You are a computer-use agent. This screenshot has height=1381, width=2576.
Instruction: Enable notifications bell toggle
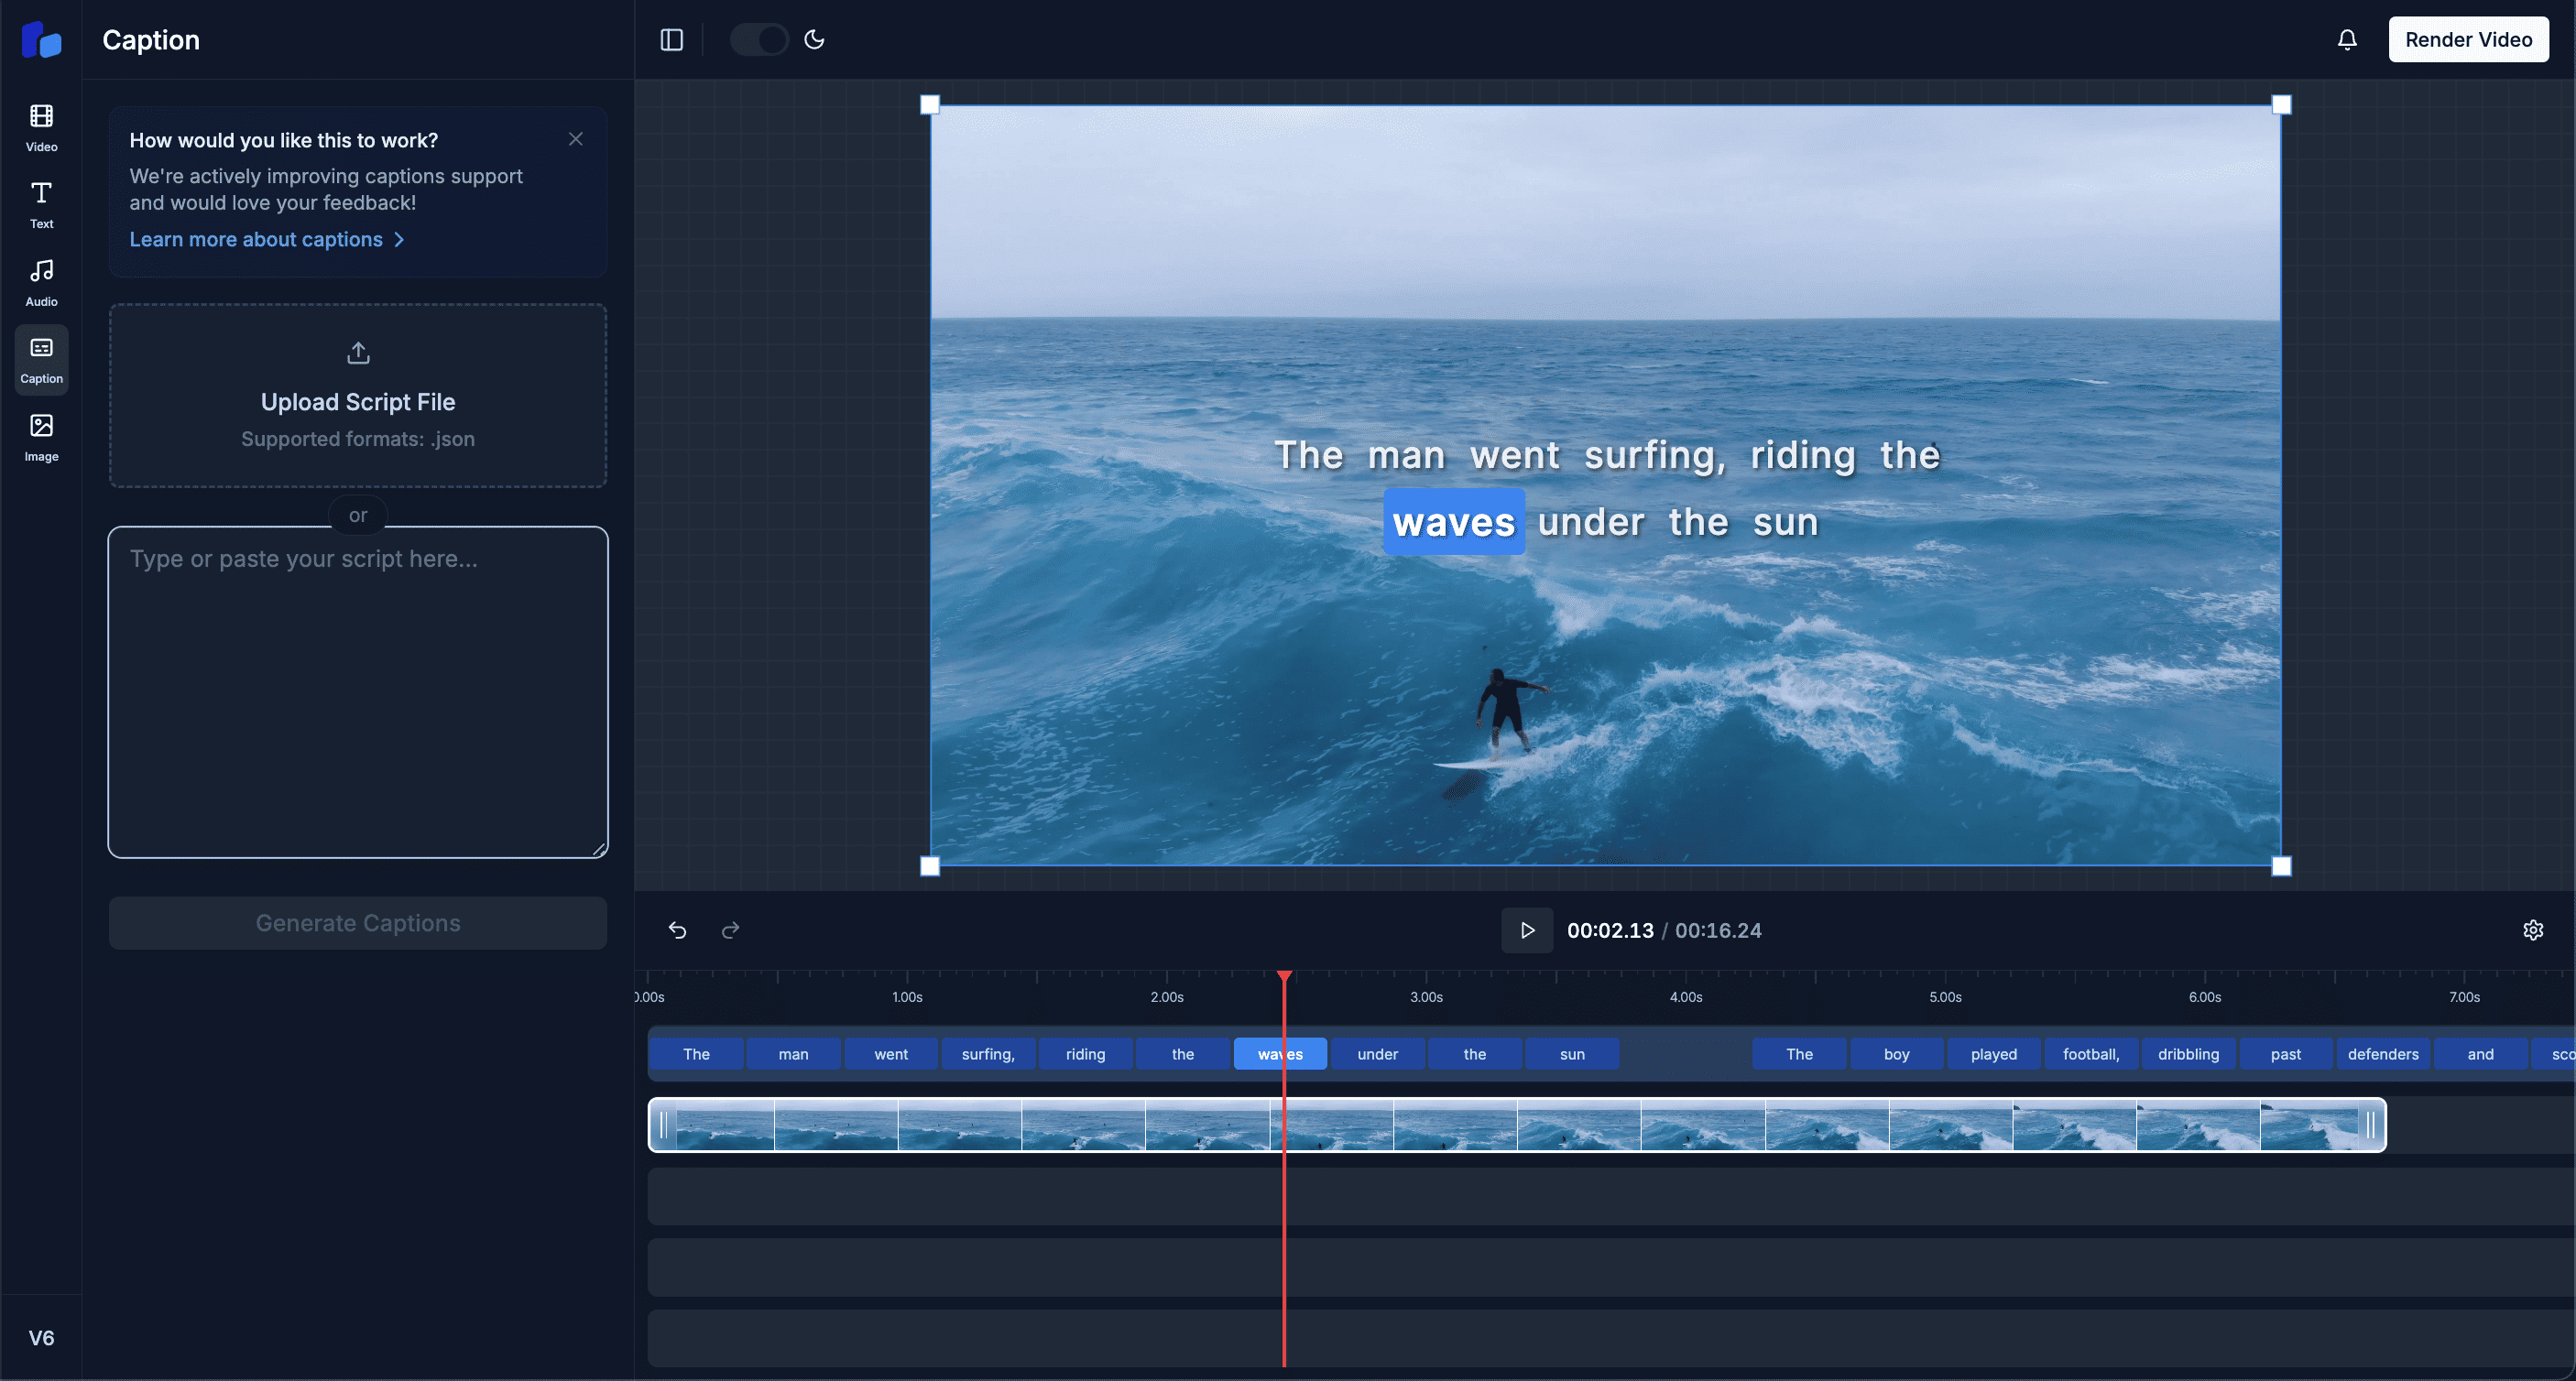(2348, 39)
